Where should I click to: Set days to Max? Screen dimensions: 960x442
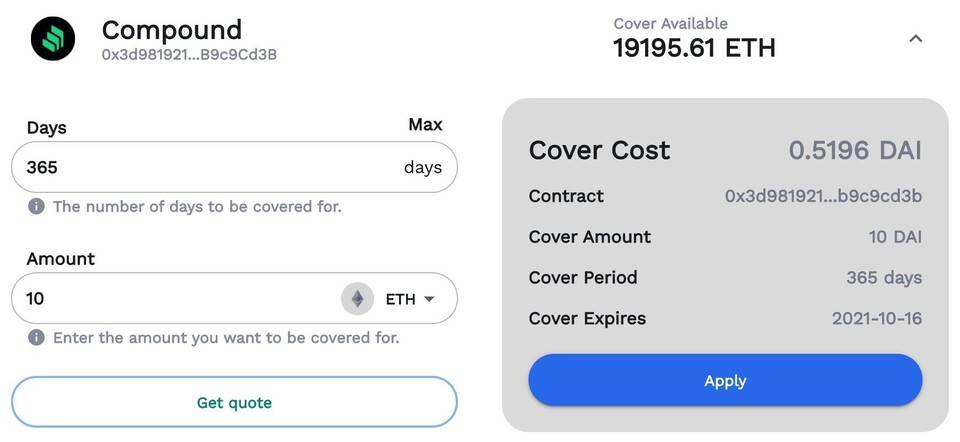(x=425, y=125)
